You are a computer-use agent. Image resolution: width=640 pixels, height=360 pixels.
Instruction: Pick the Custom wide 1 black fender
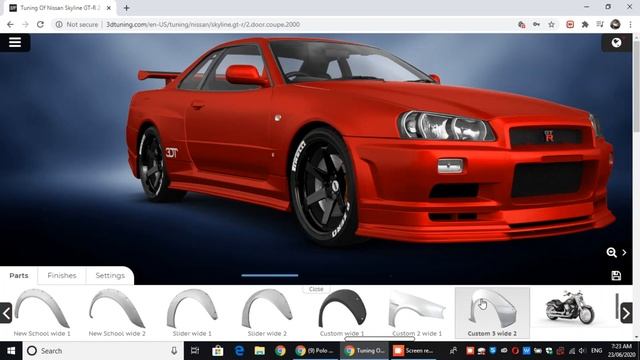click(342, 313)
